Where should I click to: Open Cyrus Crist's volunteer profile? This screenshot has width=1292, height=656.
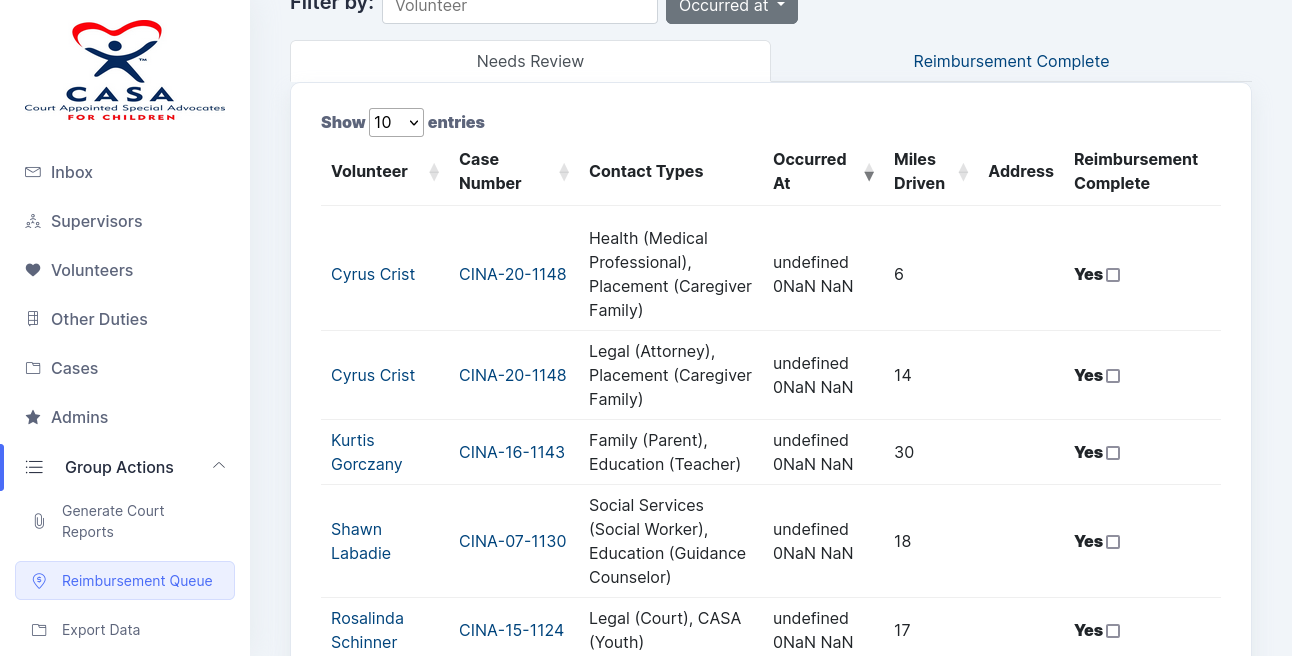click(373, 274)
